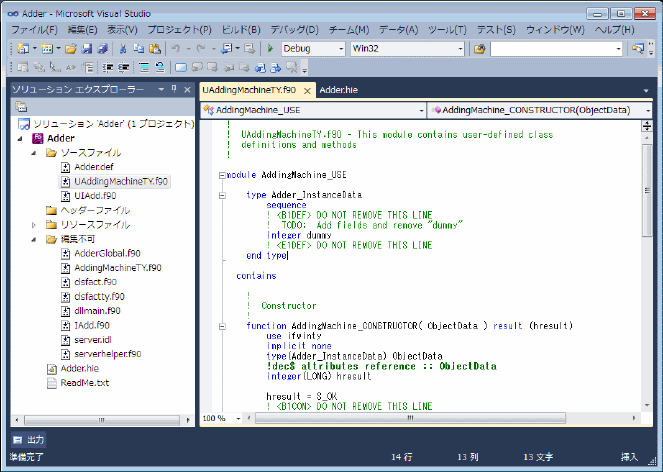The width and height of the screenshot is (663, 472).
Task: Switch to the Adder.hie tab
Action: coord(338,90)
